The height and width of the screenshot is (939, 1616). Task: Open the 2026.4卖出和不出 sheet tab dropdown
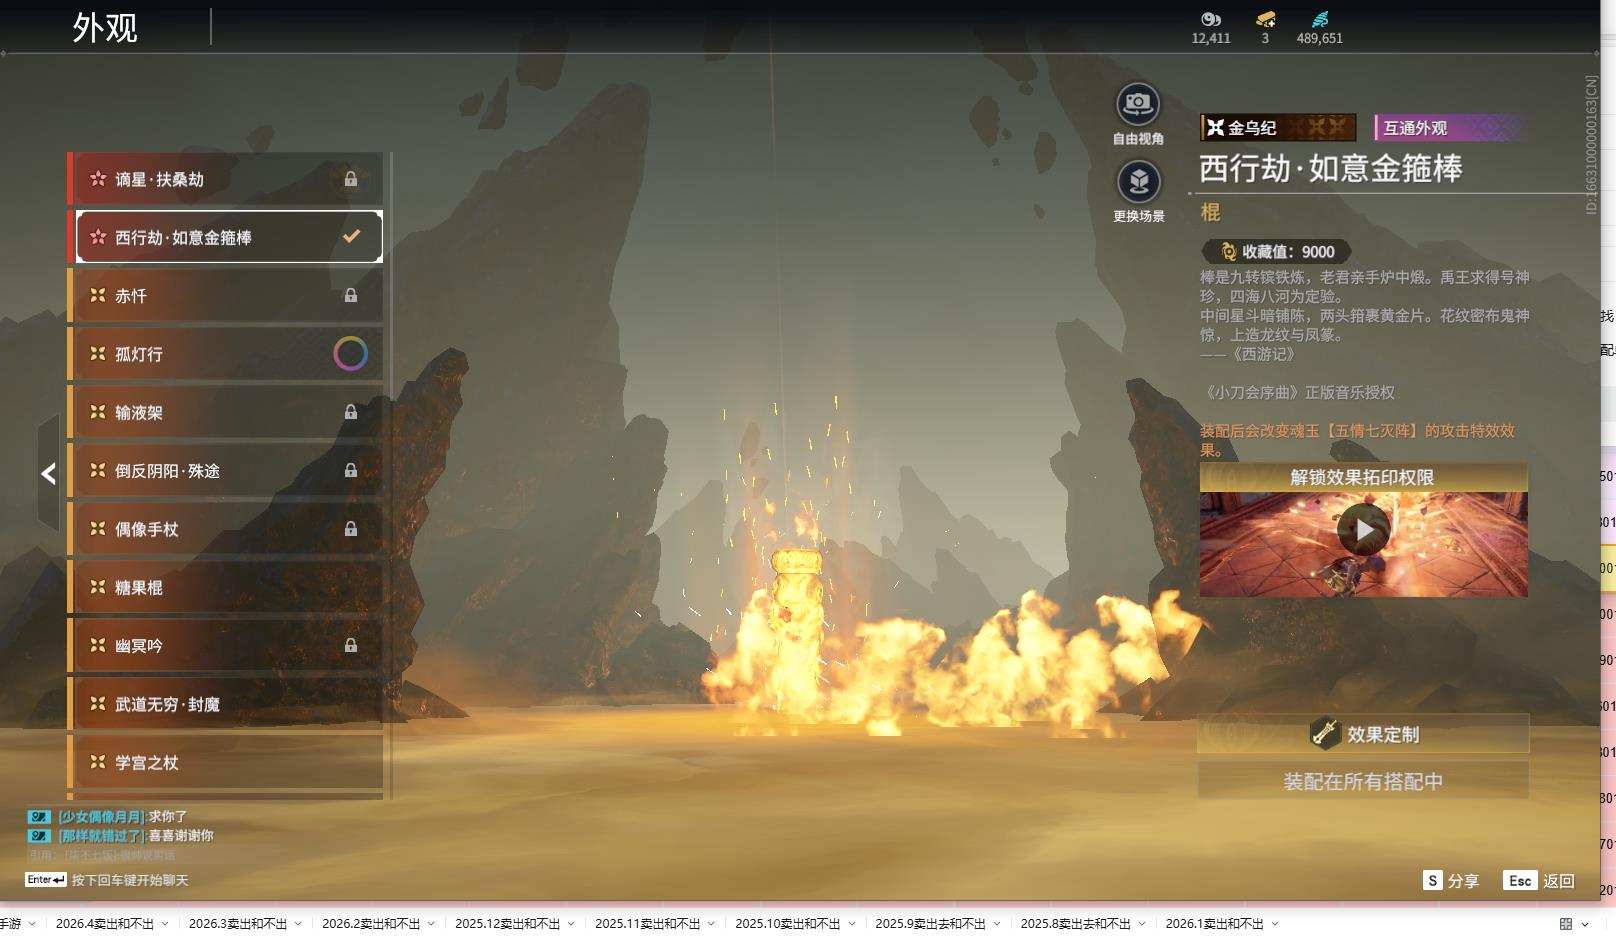(x=165, y=924)
